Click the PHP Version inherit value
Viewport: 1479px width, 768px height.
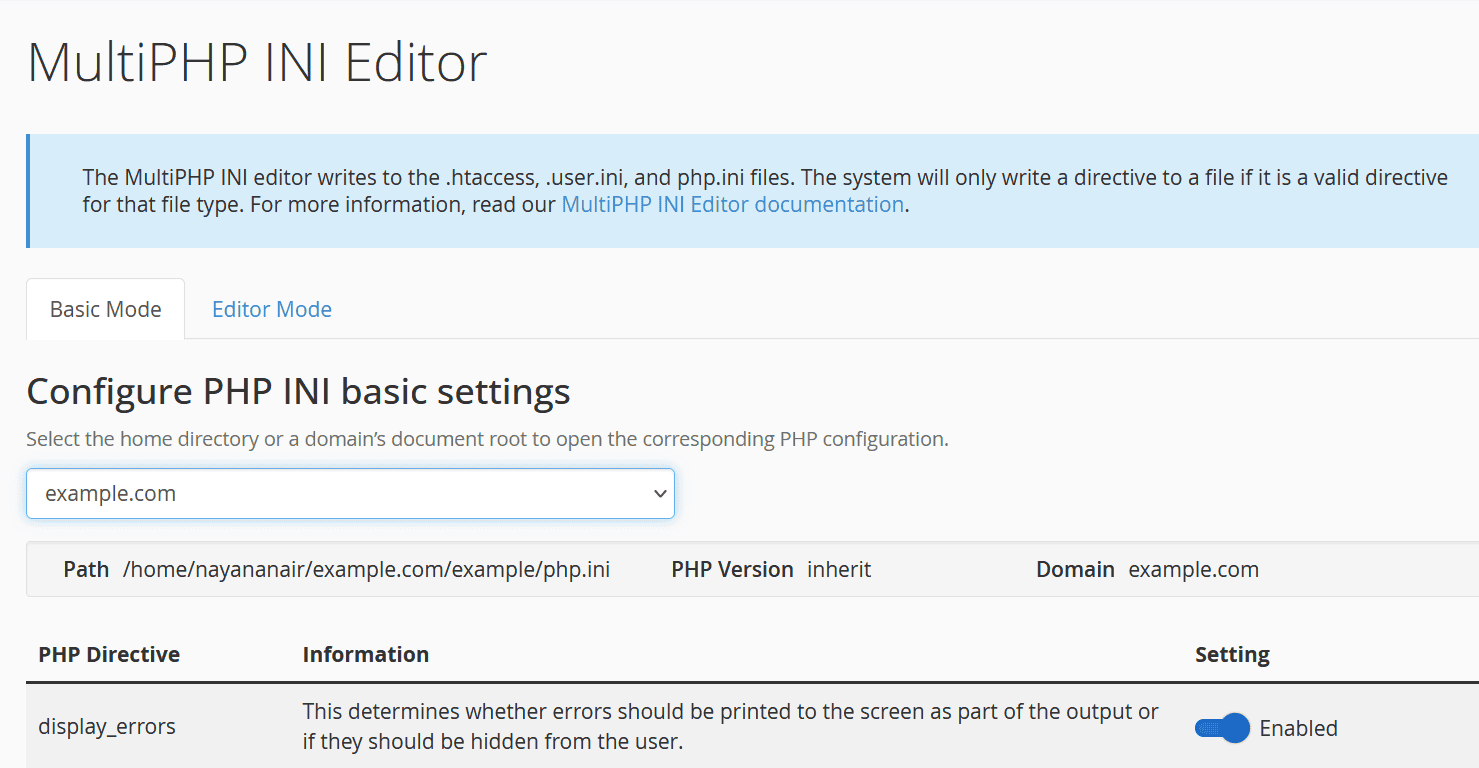coord(839,569)
